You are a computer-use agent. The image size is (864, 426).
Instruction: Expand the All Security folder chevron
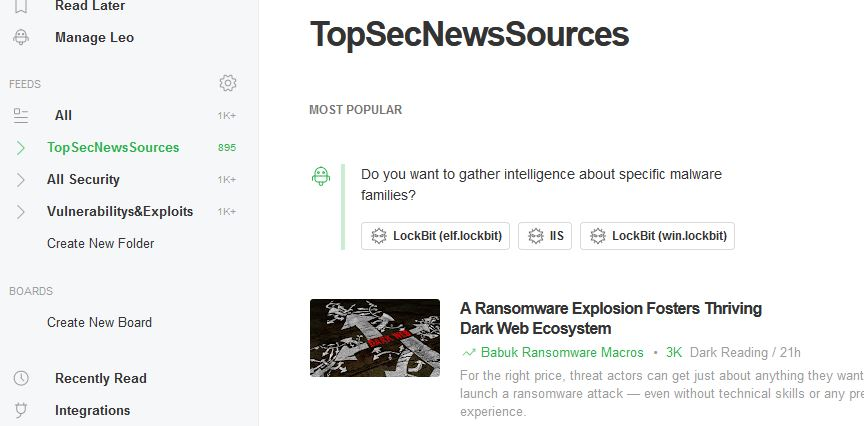(20, 180)
